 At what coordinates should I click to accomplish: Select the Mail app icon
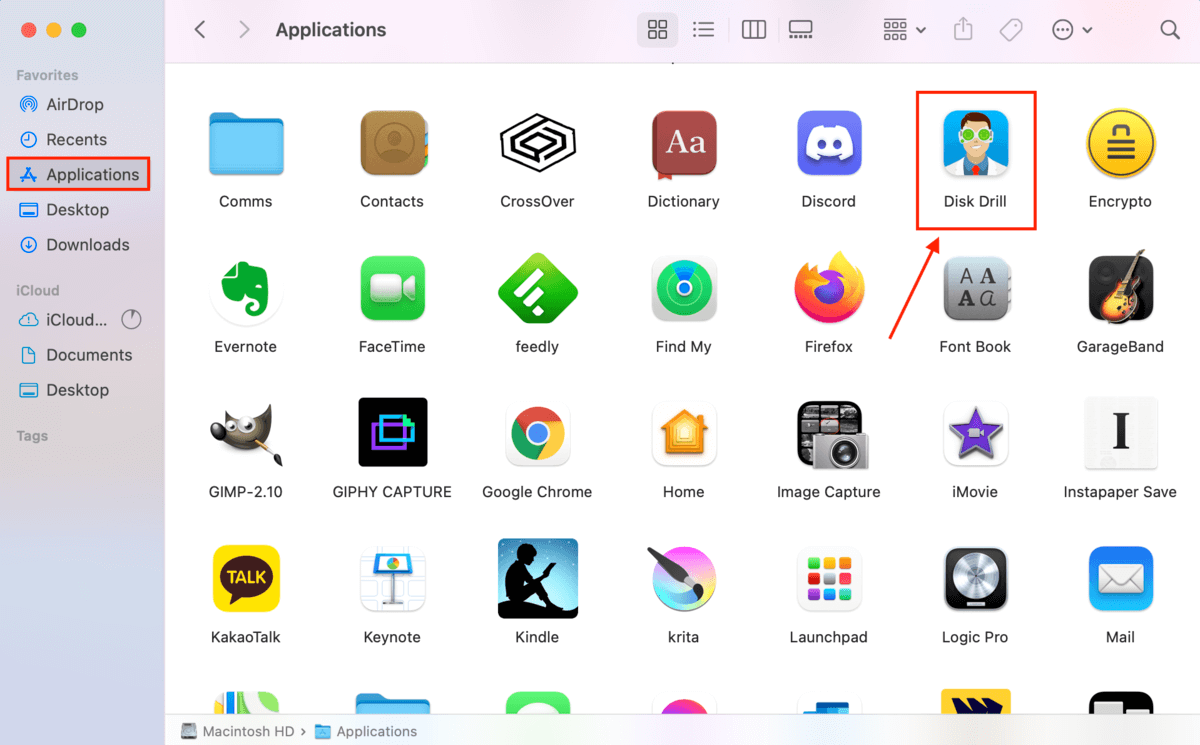pyautogui.click(x=1120, y=579)
